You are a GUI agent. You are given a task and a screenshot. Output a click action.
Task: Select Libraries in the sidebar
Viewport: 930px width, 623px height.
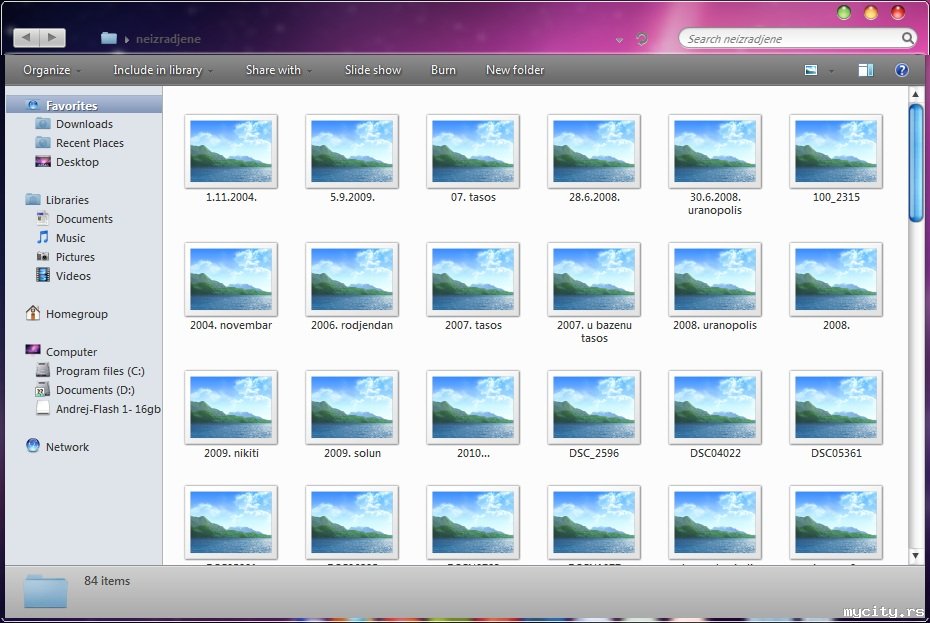coord(67,200)
